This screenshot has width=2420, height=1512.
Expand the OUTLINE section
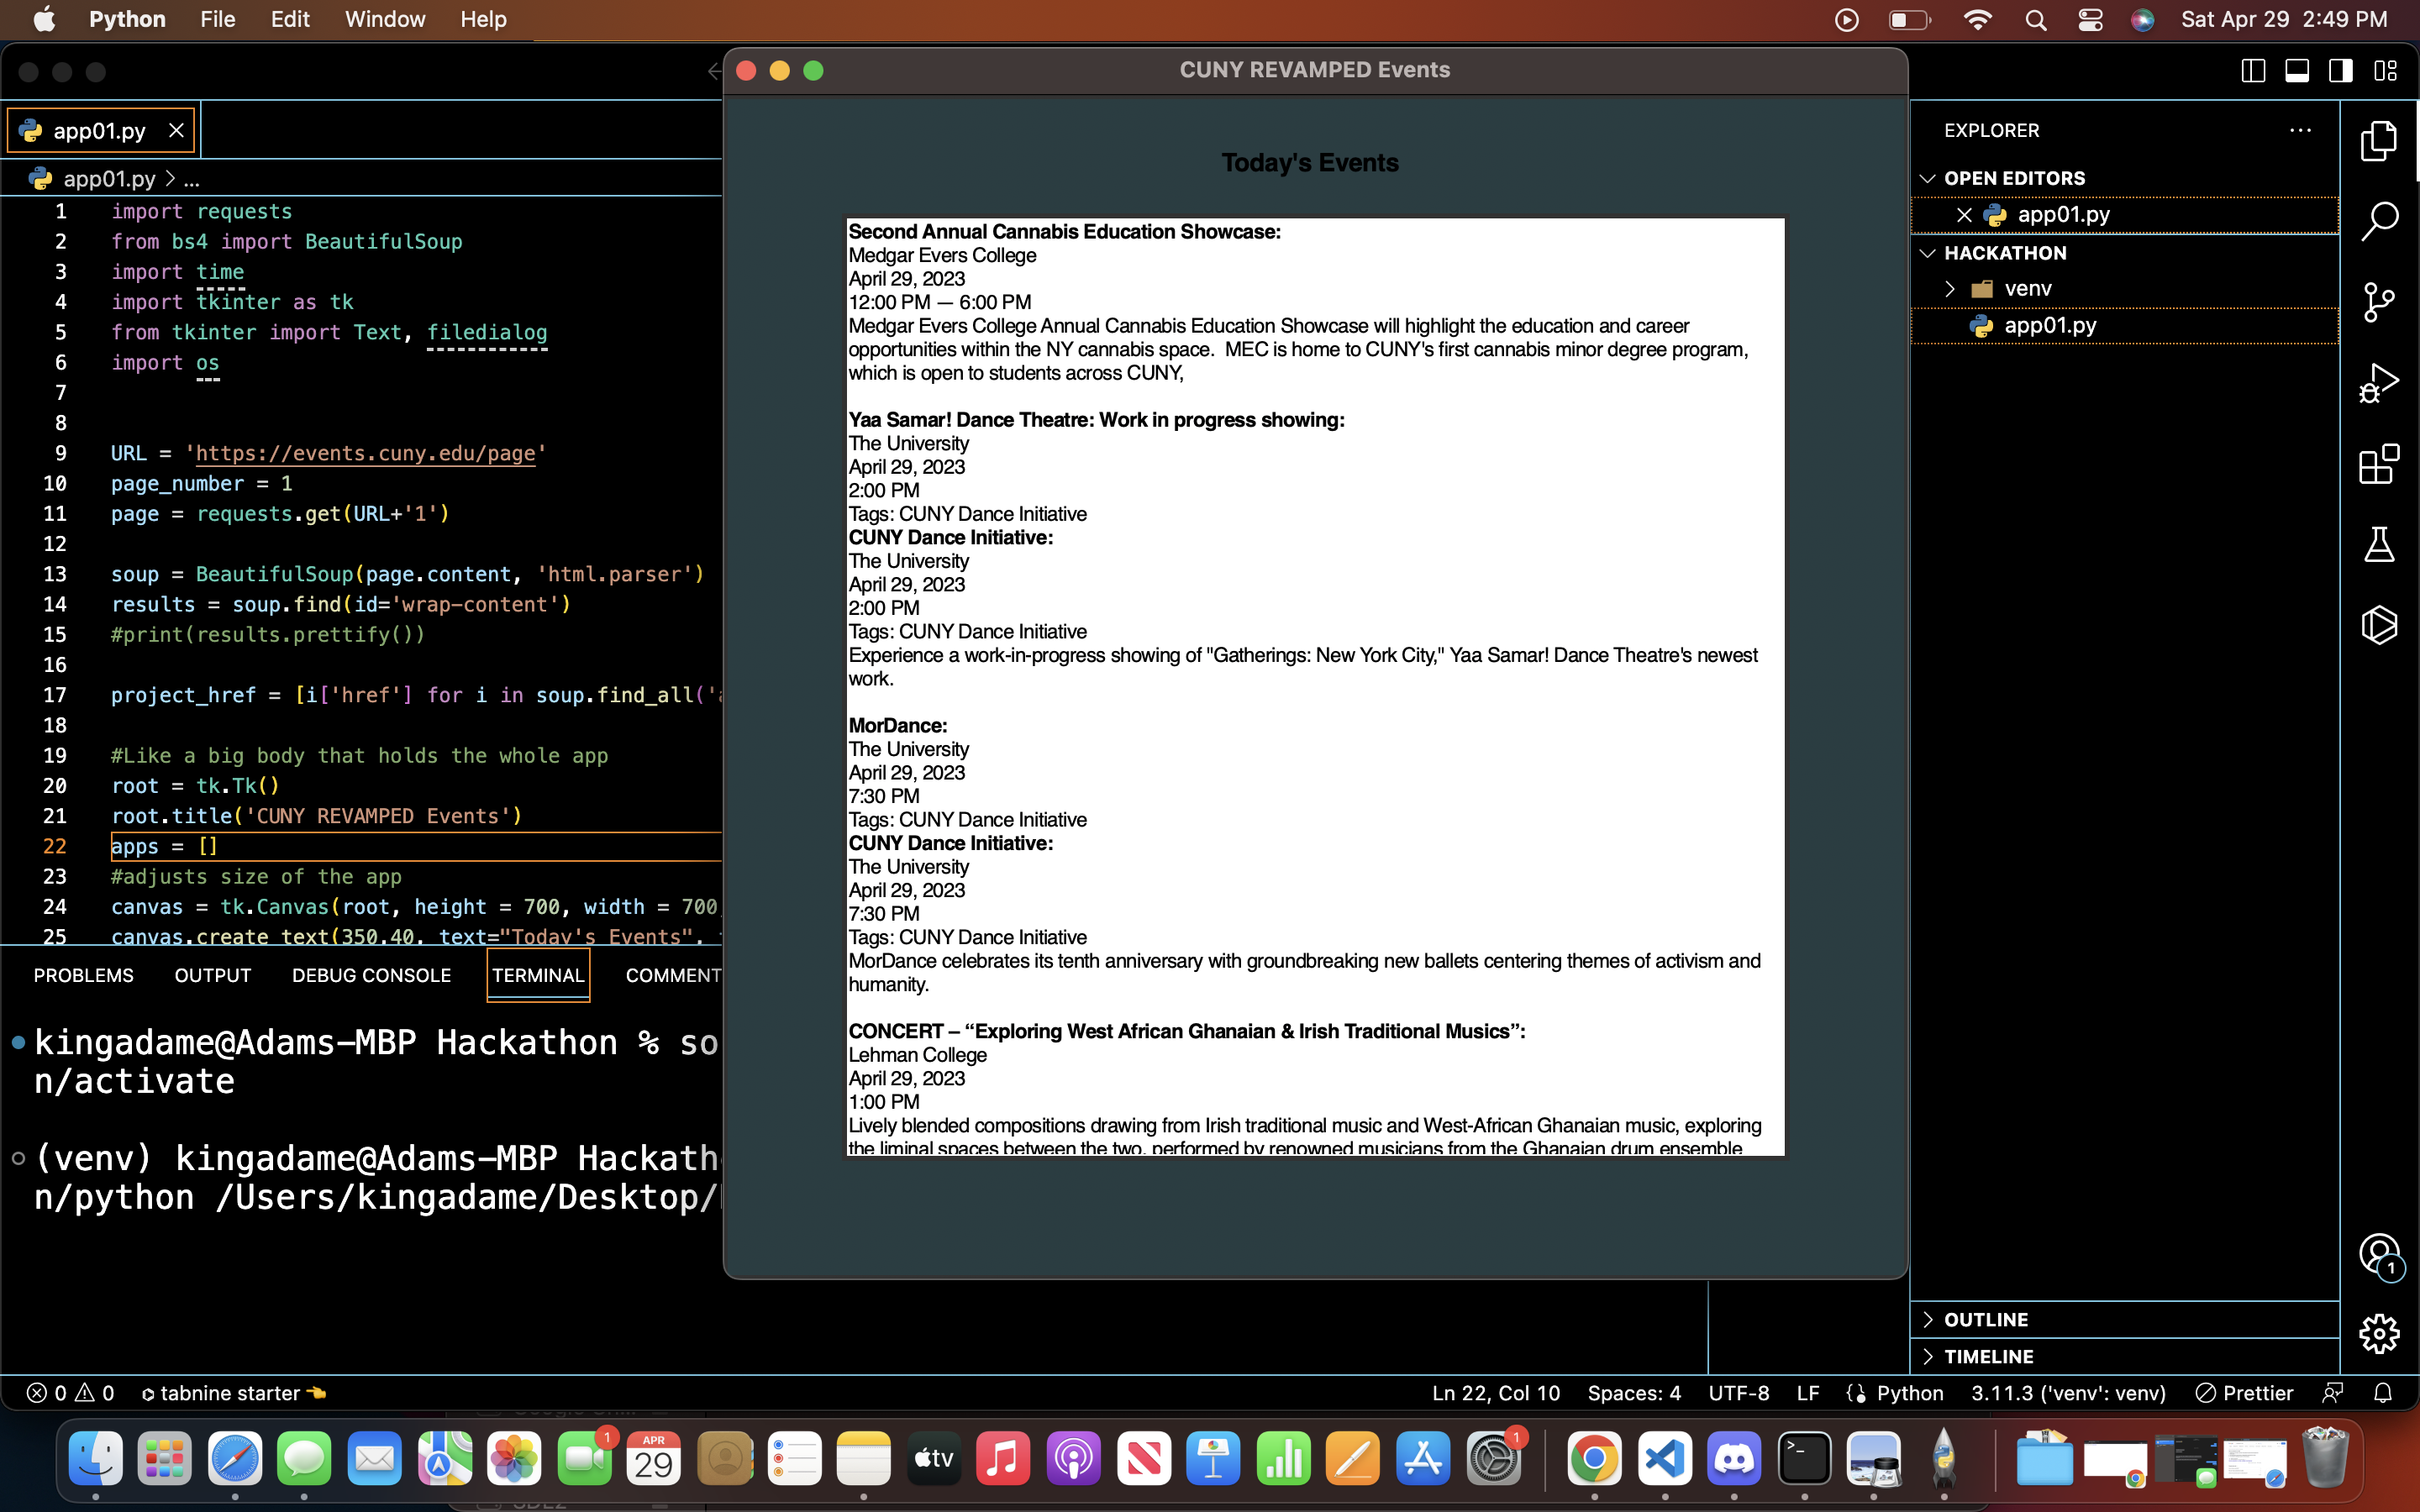pos(1985,1320)
